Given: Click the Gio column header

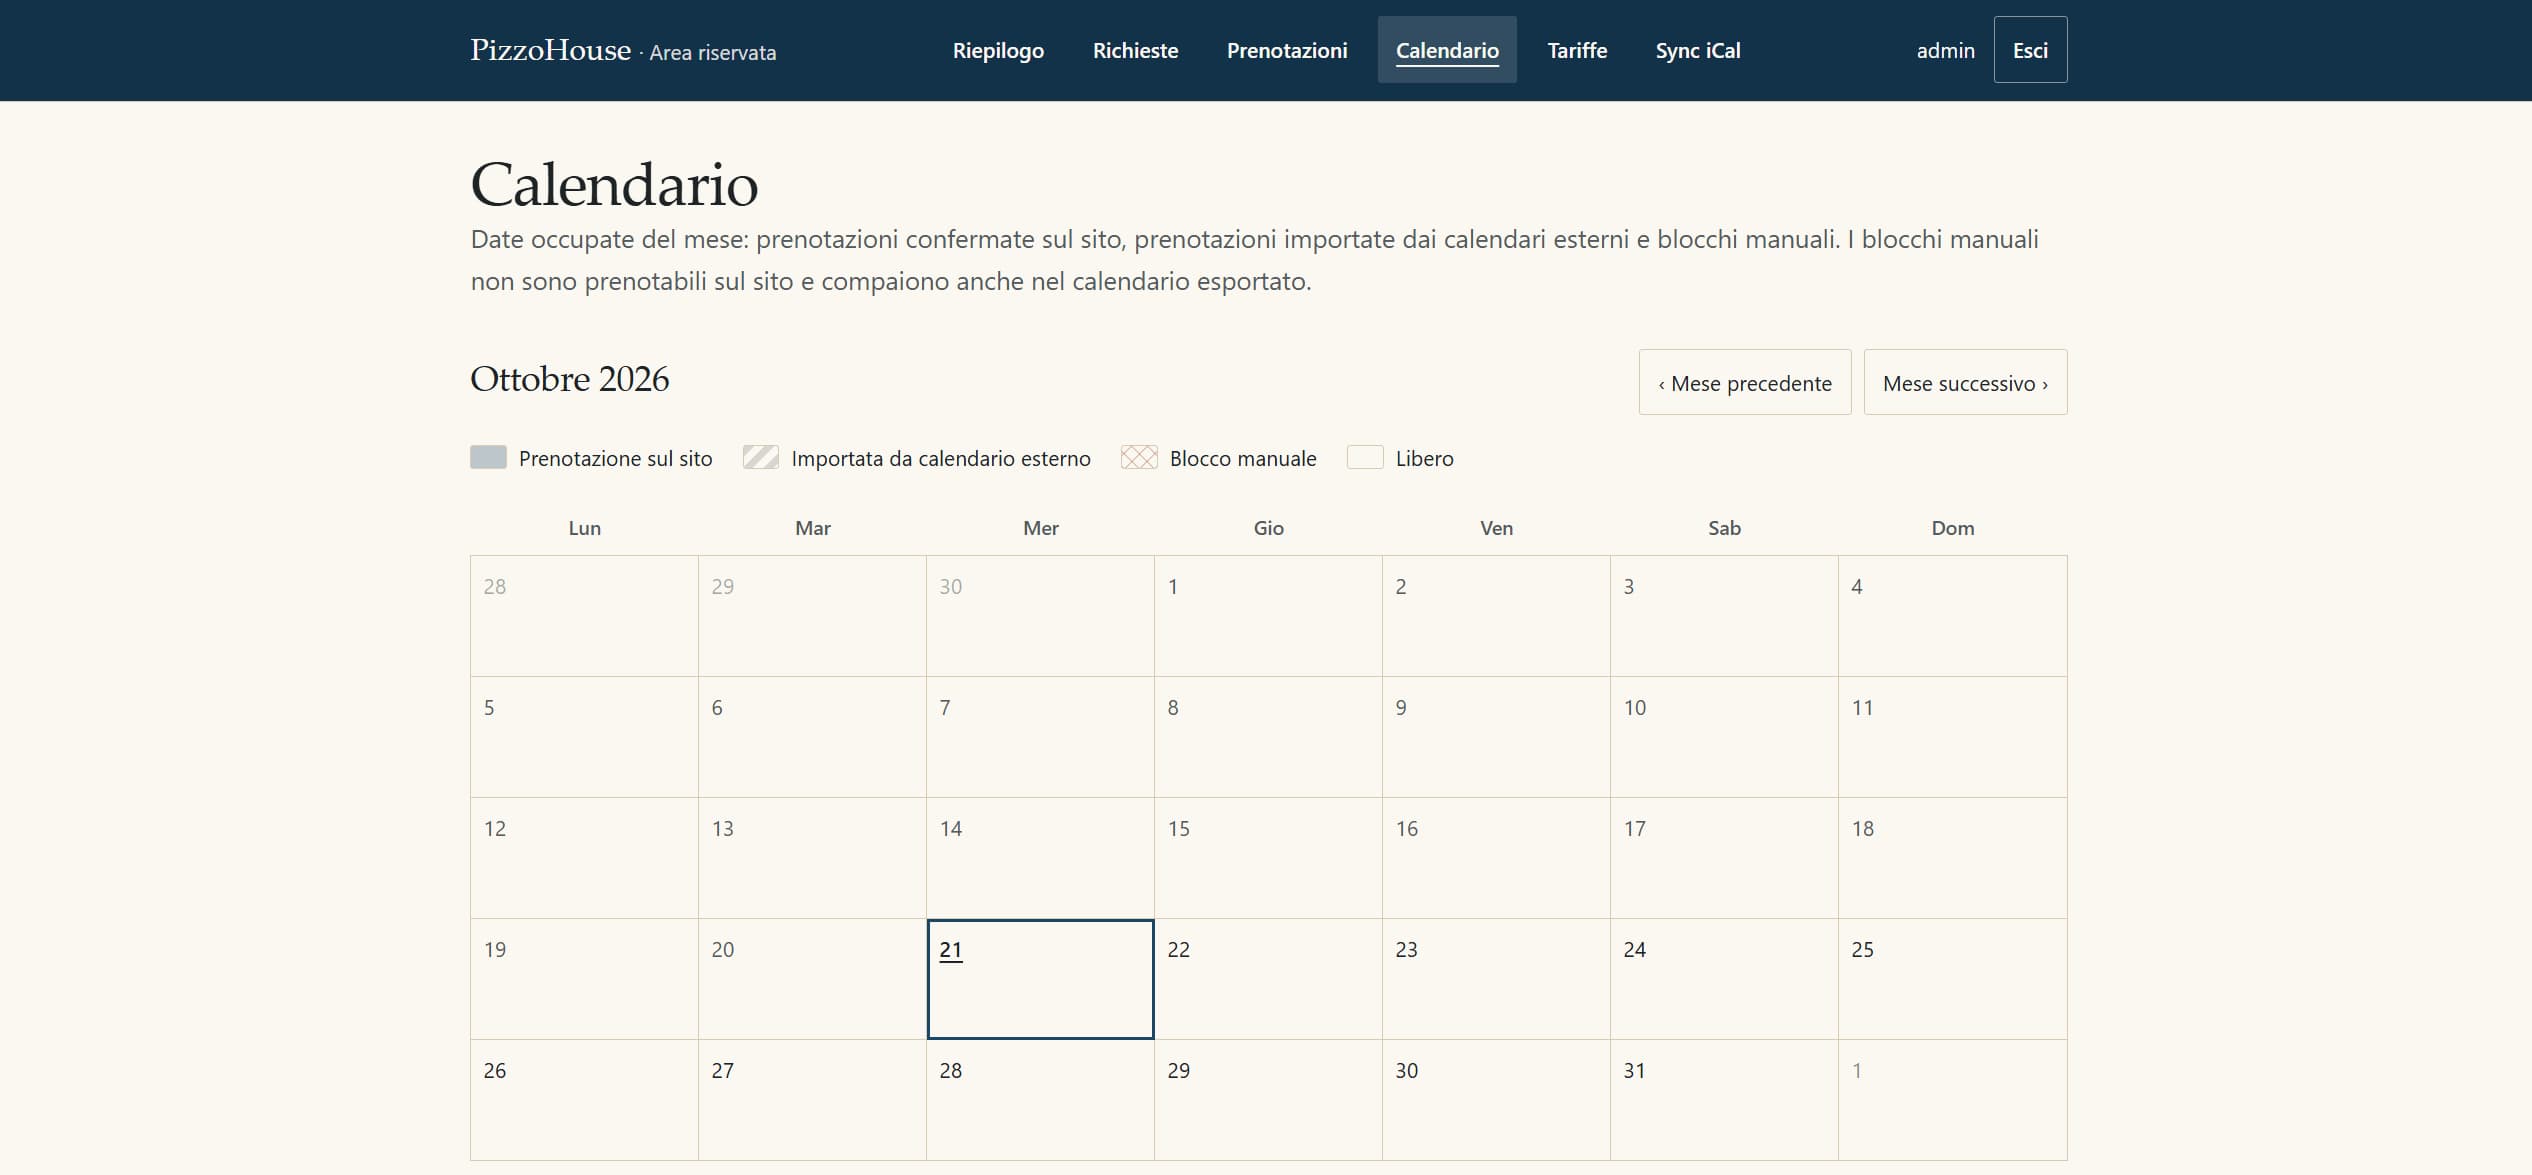Looking at the screenshot, I should [1268, 528].
